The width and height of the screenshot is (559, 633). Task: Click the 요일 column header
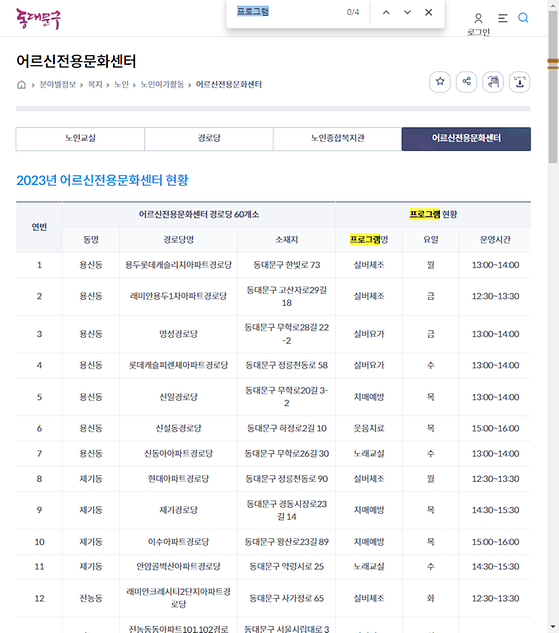point(431,240)
